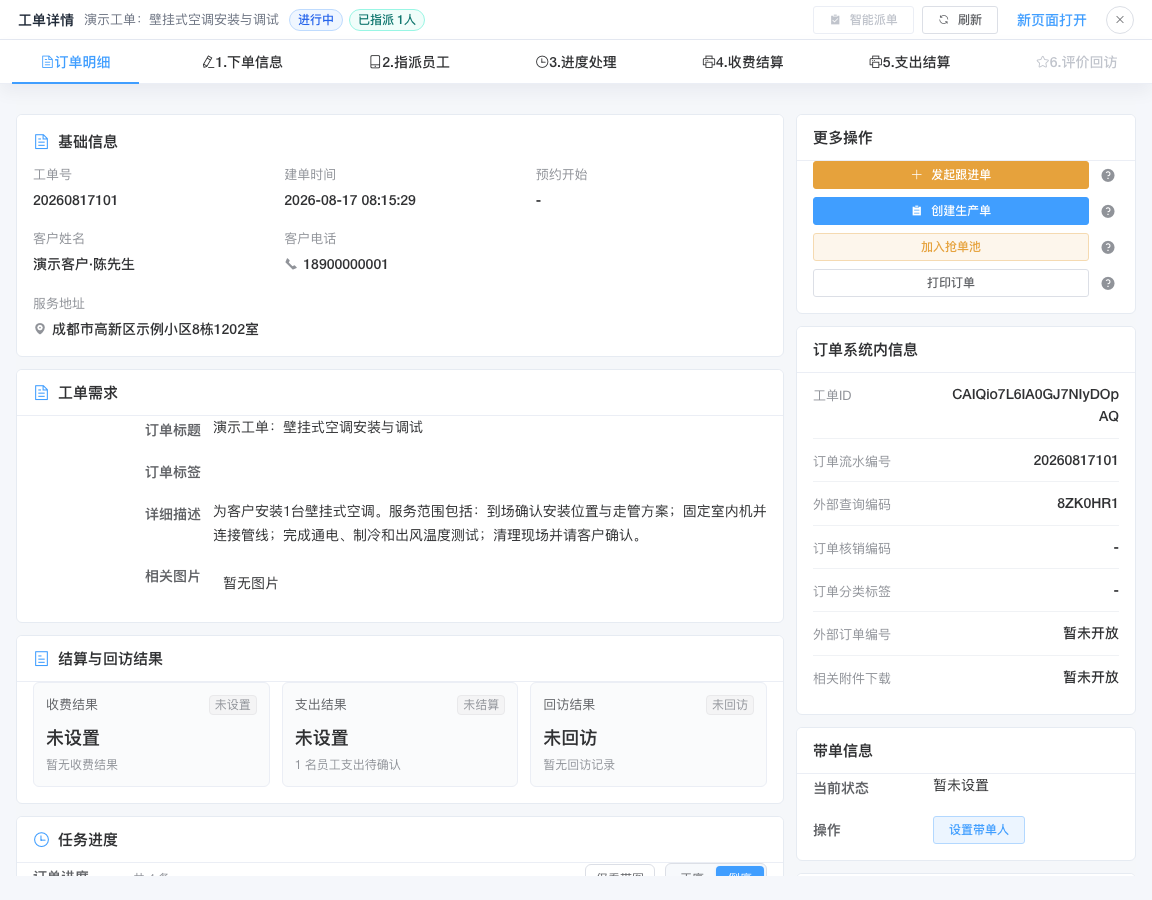
Task: Click the creation time 2026-08-17 08:15:29
Action: coord(350,200)
